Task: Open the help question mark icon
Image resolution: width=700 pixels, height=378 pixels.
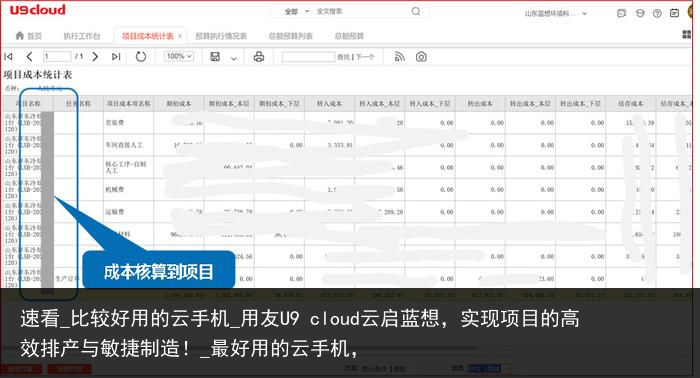Action: pyautogui.click(x=657, y=13)
